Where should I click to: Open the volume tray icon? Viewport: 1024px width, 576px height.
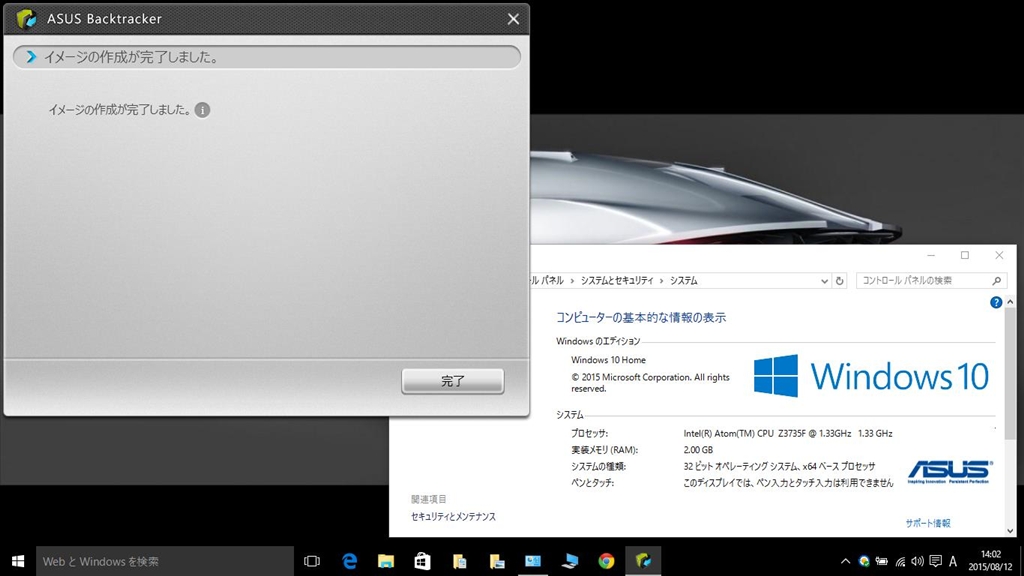[918, 561]
